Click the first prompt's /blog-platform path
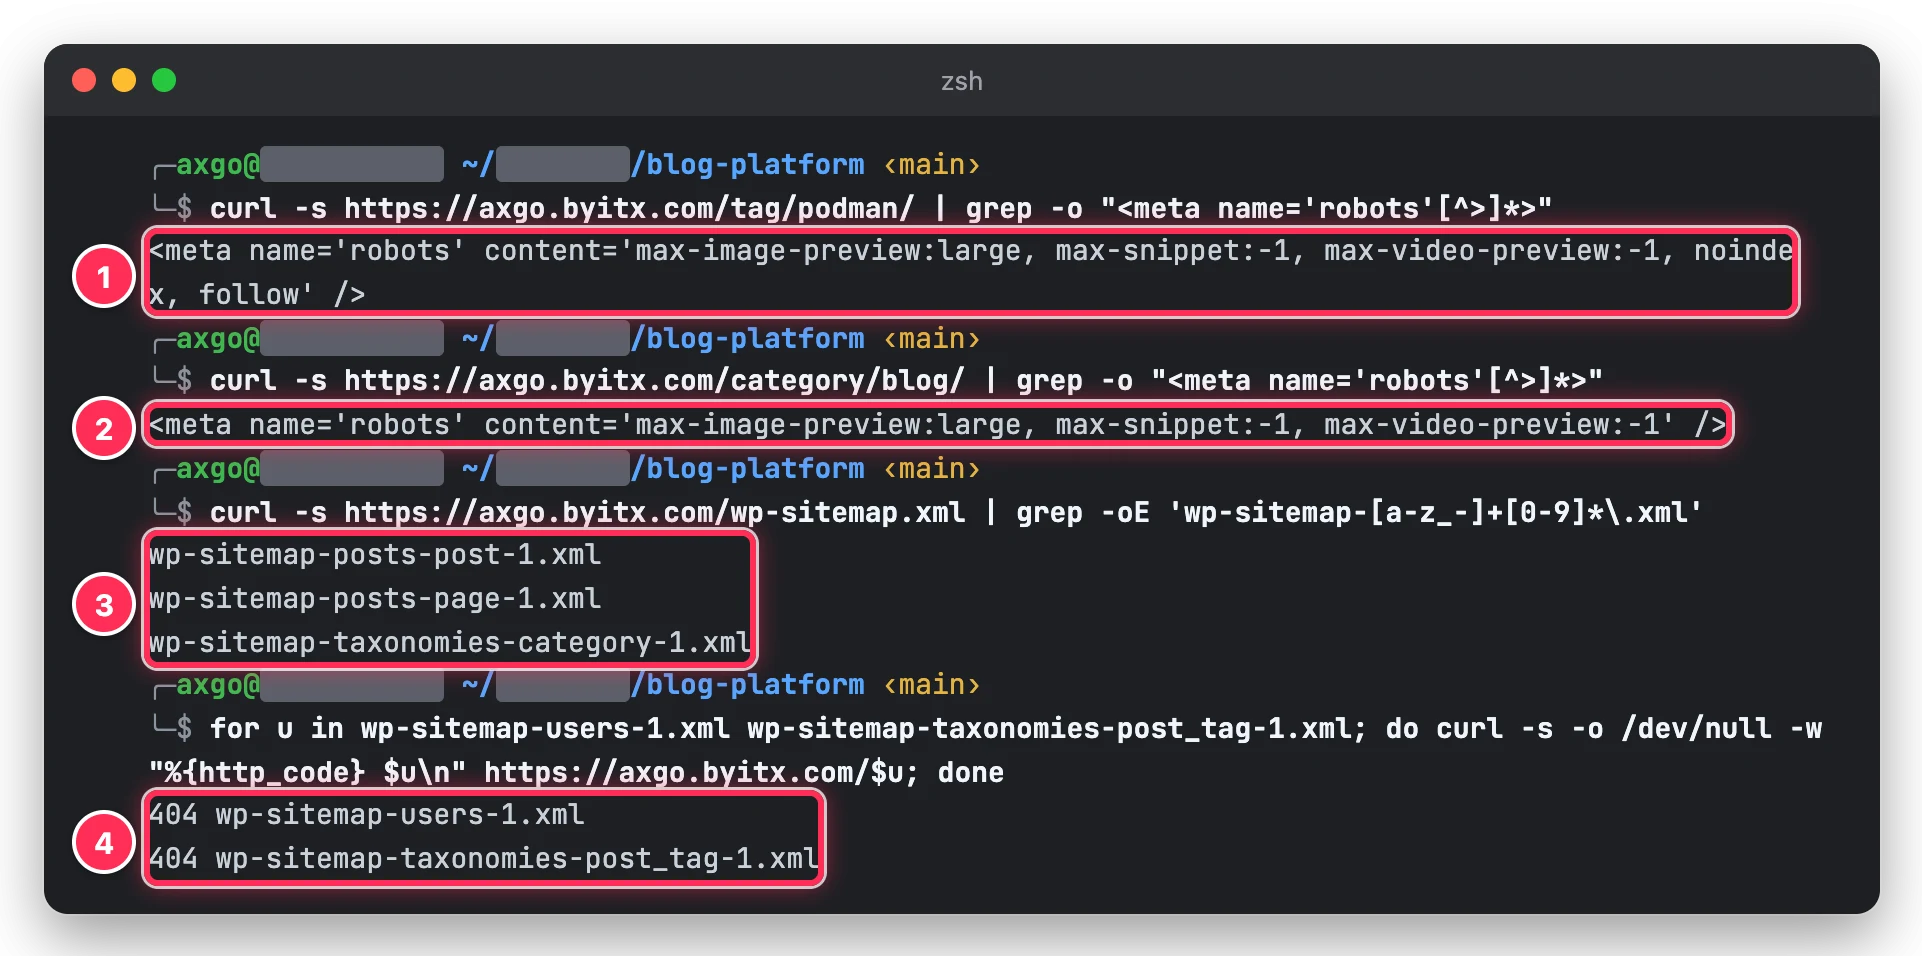1922x956 pixels. (x=747, y=164)
